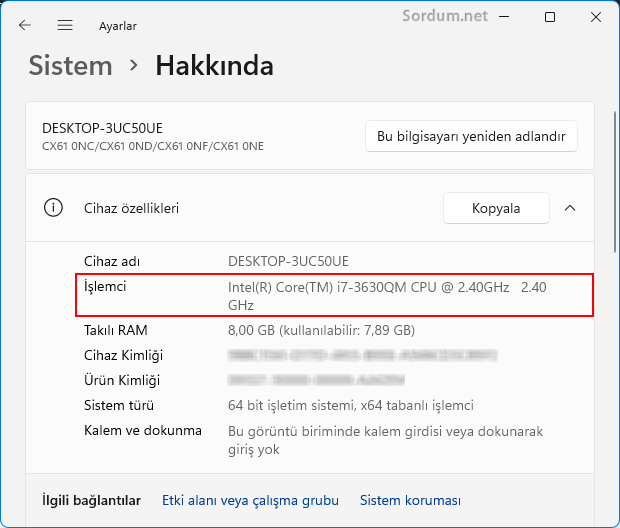Click the Ayarlar window title
620x528 pixels.
pyautogui.click(x=118, y=26)
